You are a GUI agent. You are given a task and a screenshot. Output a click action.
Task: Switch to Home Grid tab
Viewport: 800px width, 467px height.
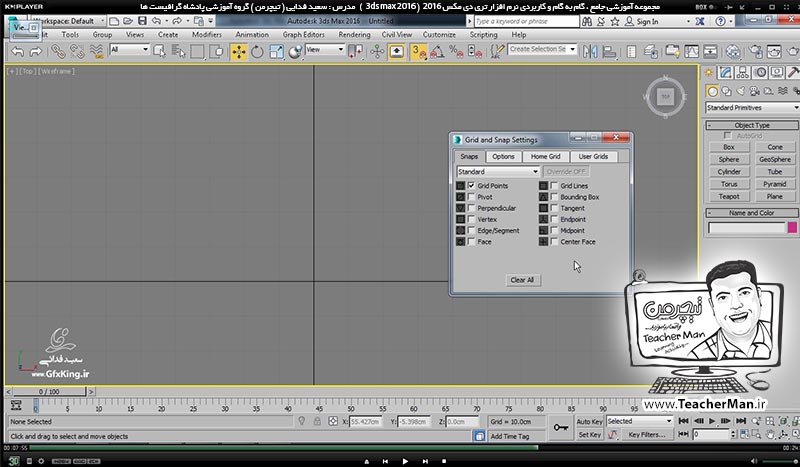(x=545, y=157)
